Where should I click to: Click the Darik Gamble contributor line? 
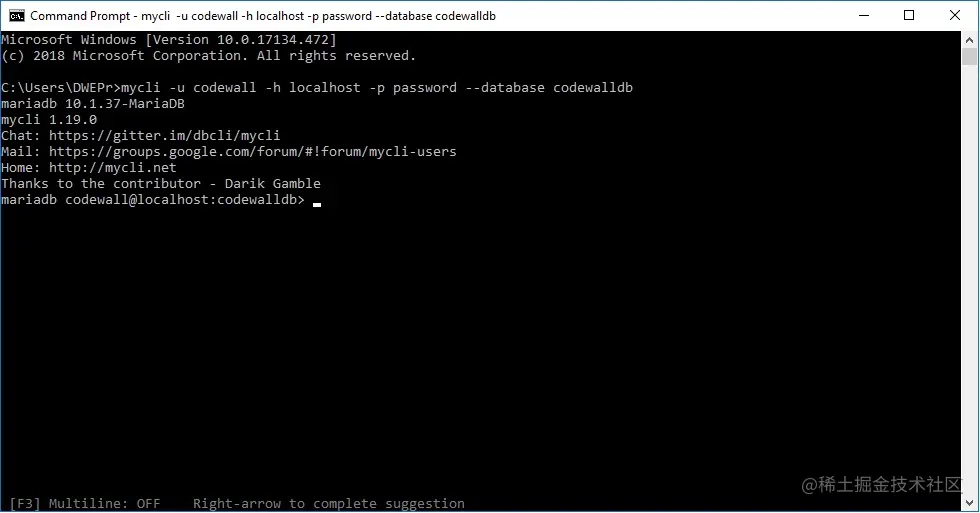coord(161,184)
